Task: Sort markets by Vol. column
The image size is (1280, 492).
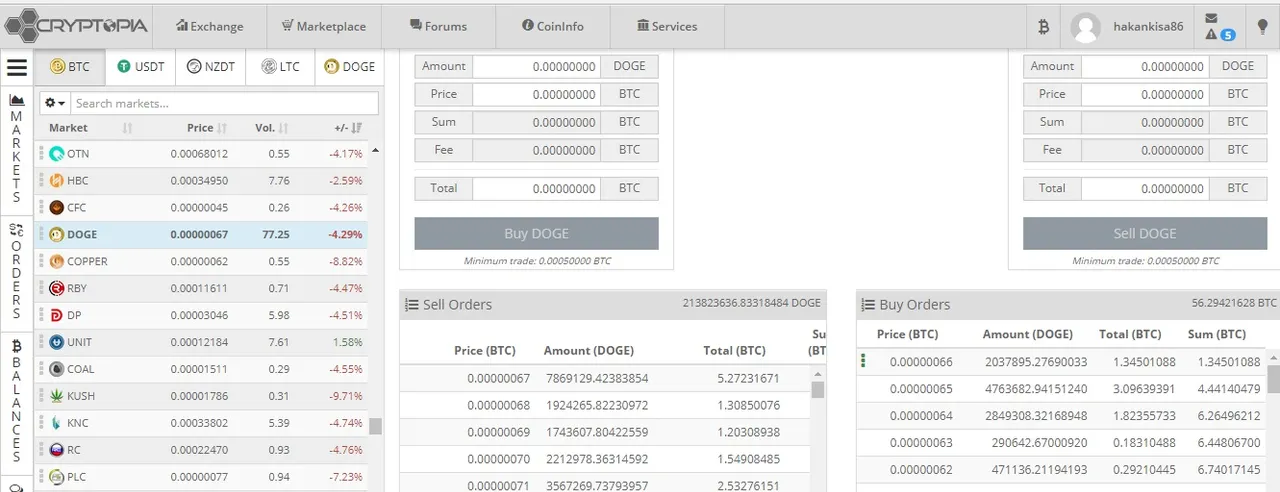Action: 271,128
